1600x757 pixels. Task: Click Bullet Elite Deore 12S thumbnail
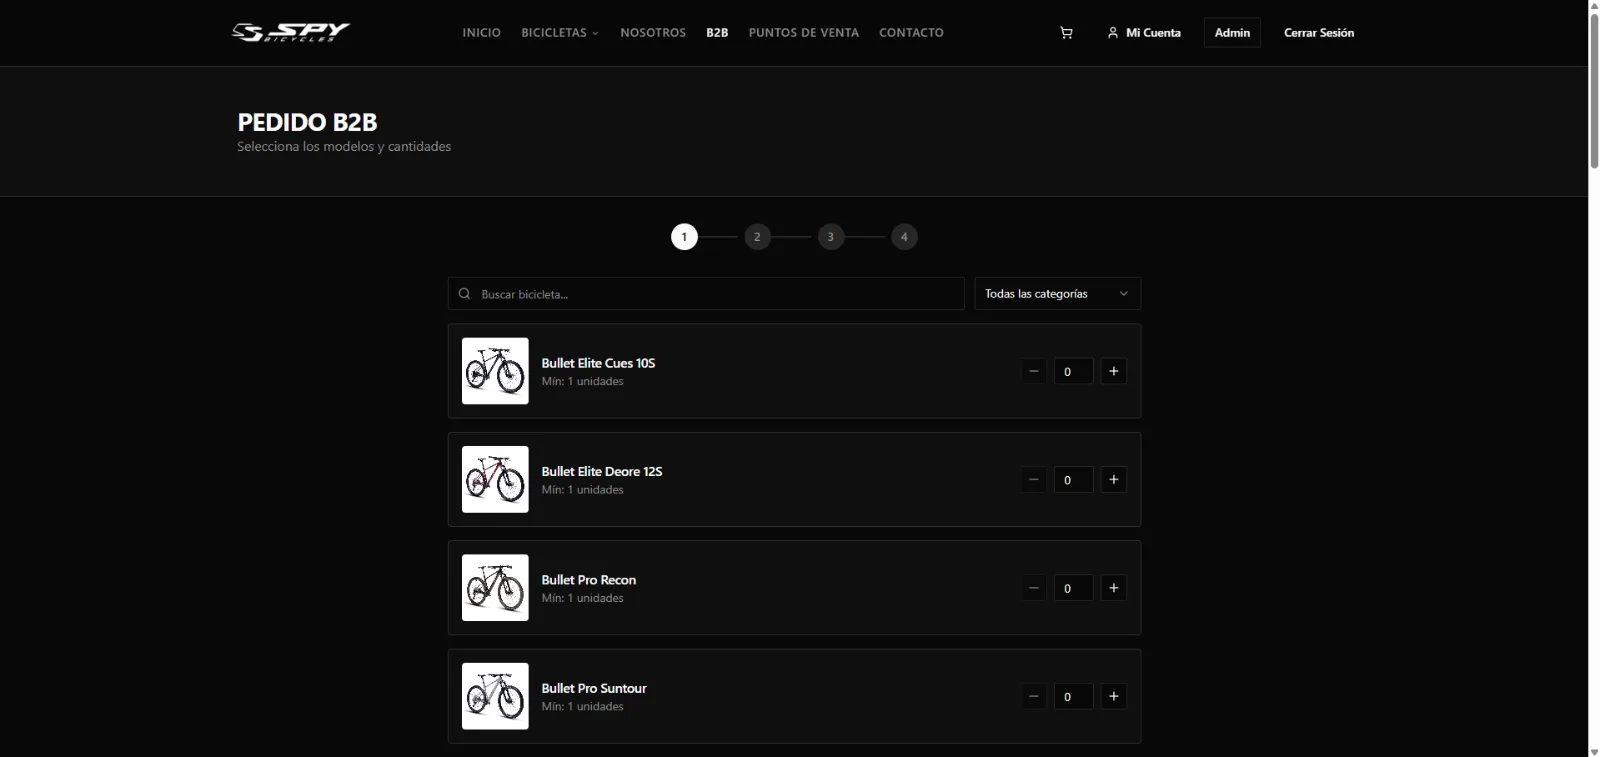point(495,480)
